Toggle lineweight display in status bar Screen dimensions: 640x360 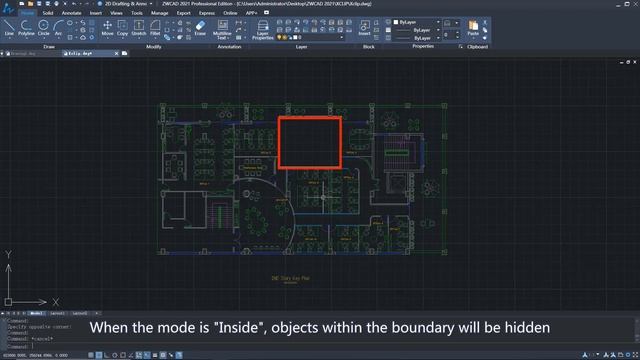click(x=155, y=355)
